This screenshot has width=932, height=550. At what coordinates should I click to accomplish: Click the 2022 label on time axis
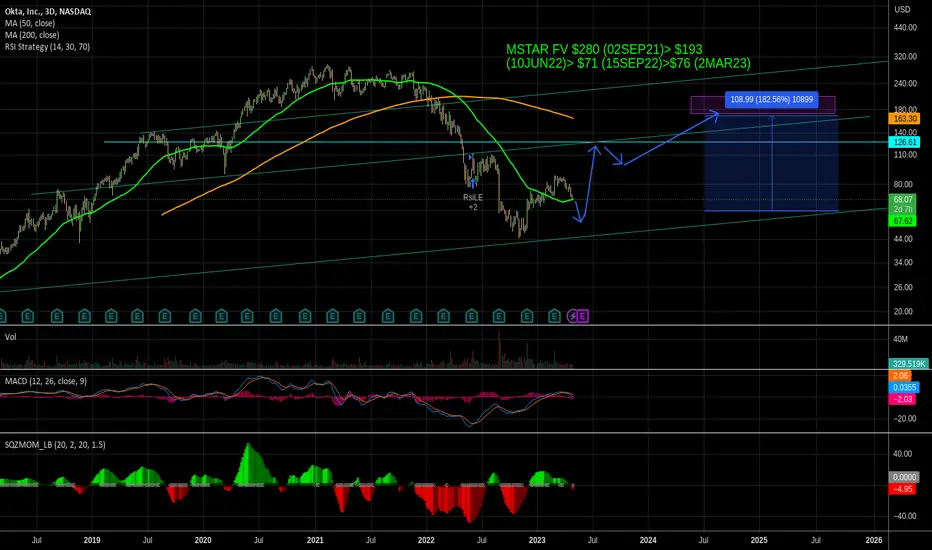[x=426, y=540]
